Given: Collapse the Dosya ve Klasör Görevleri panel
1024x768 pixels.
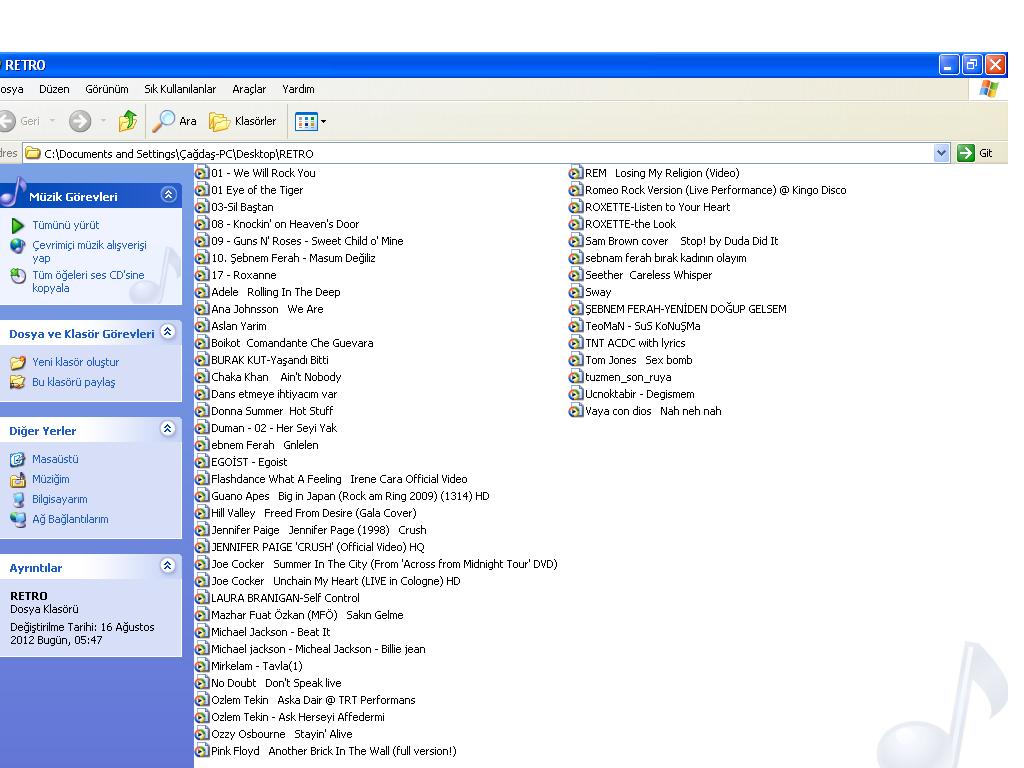Looking at the screenshot, I should tap(168, 332).
